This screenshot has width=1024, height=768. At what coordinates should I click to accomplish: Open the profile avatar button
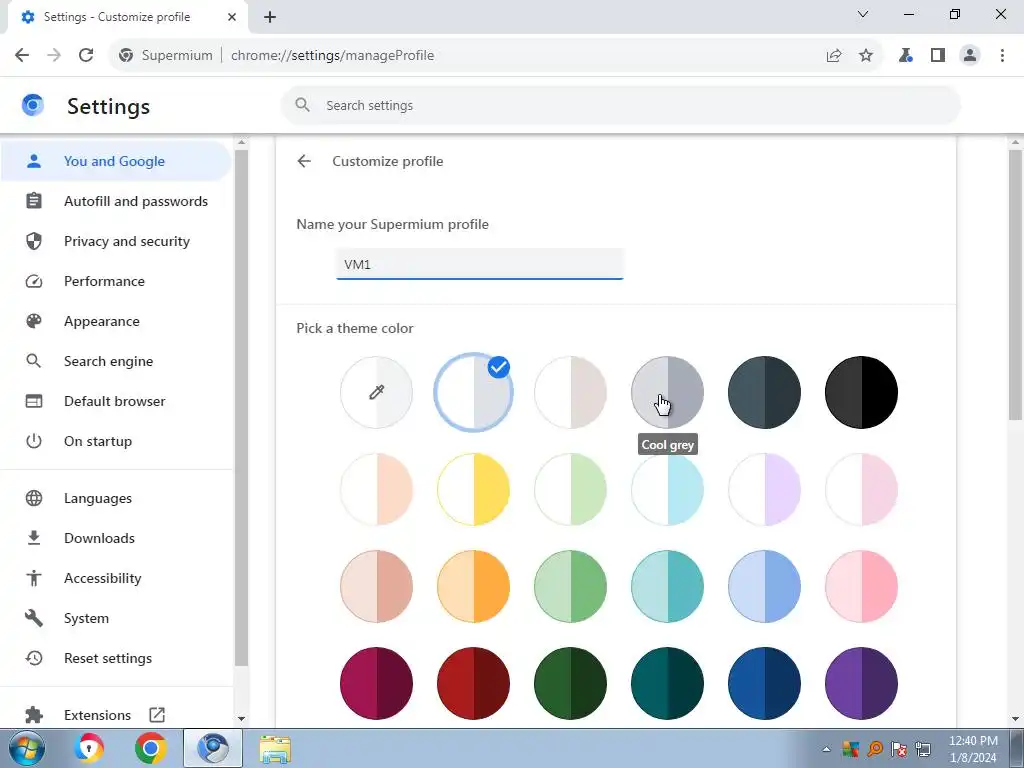pos(970,56)
